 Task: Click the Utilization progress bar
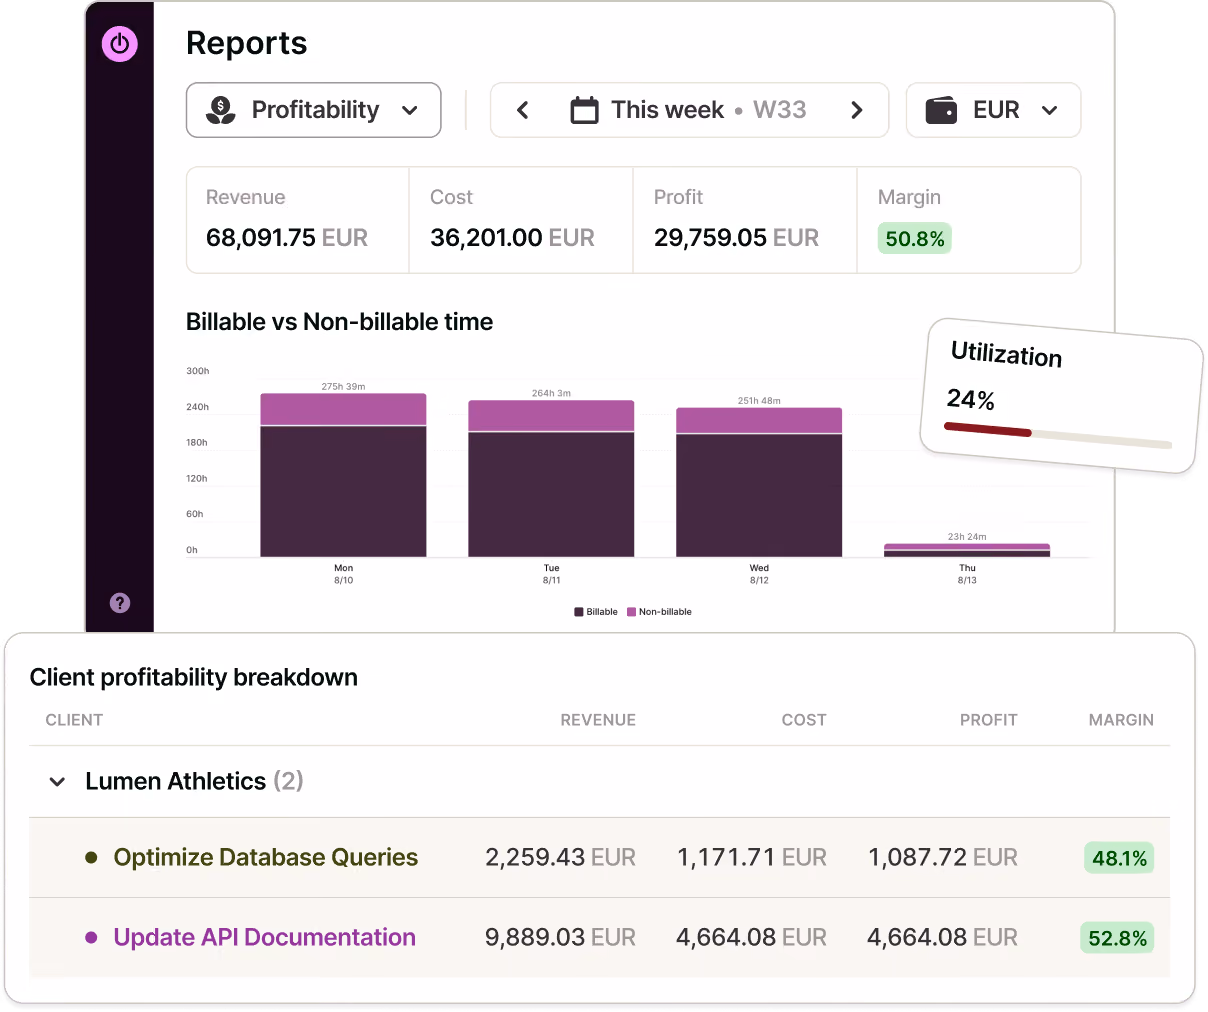(x=1058, y=435)
